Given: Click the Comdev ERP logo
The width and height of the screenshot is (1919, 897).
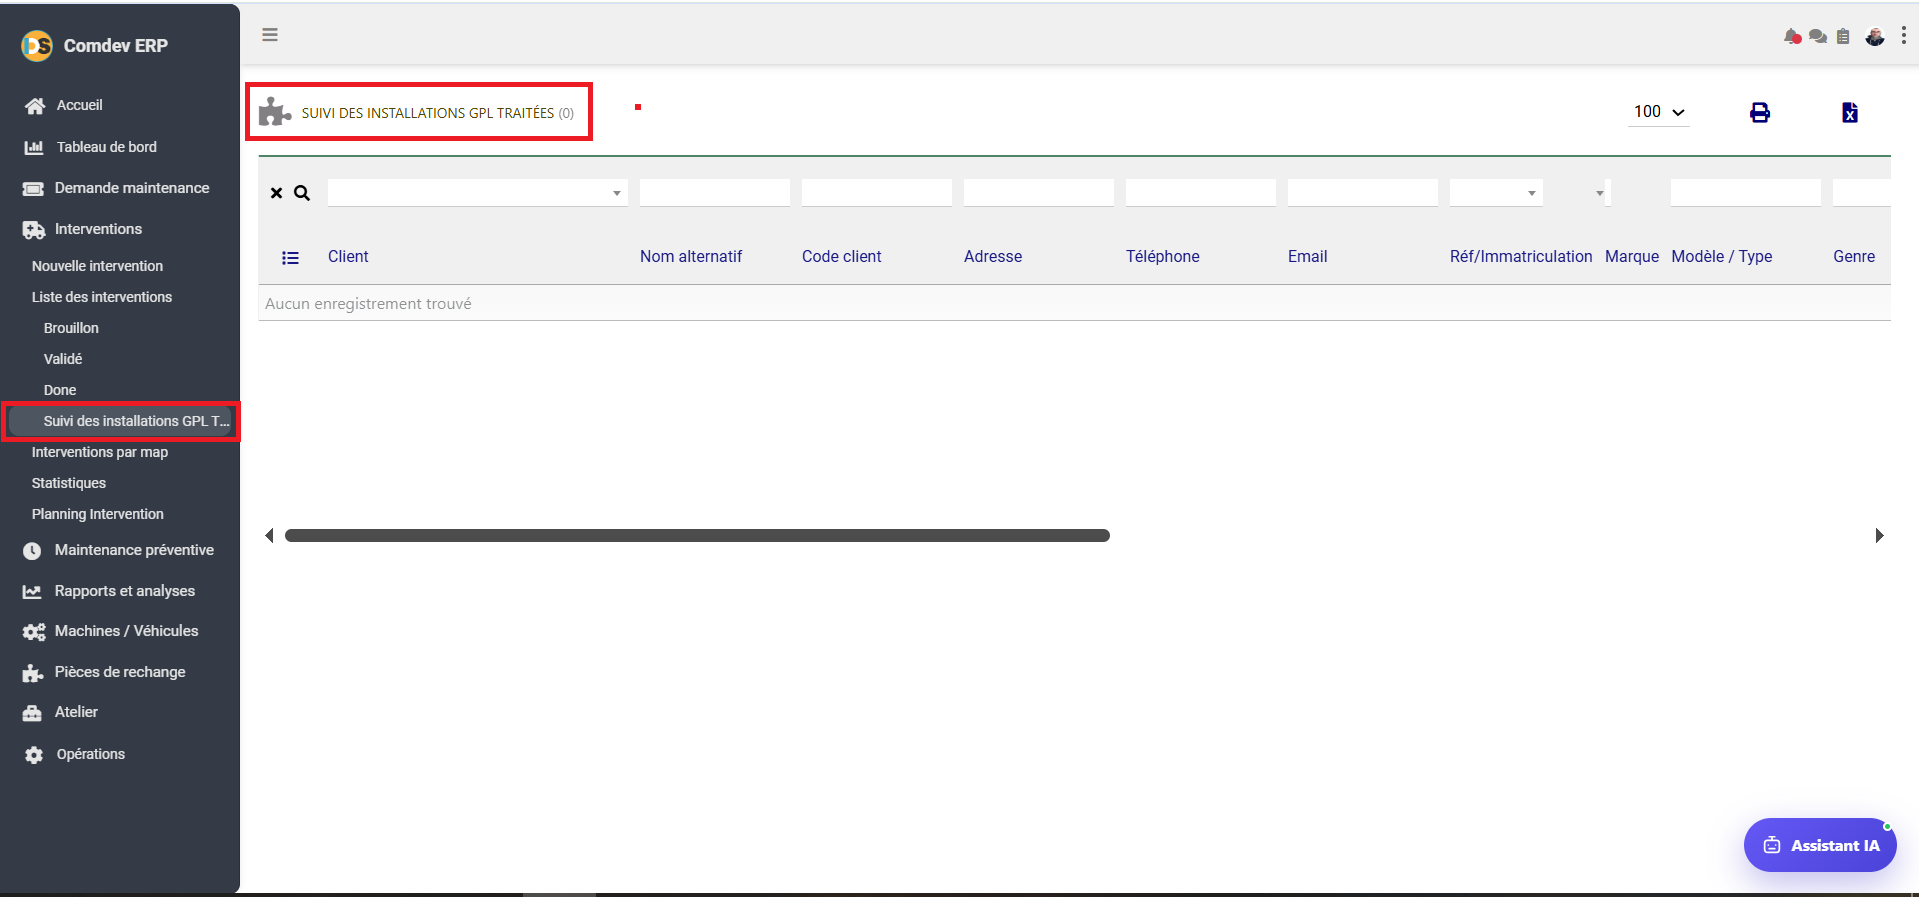Looking at the screenshot, I should 37,46.
